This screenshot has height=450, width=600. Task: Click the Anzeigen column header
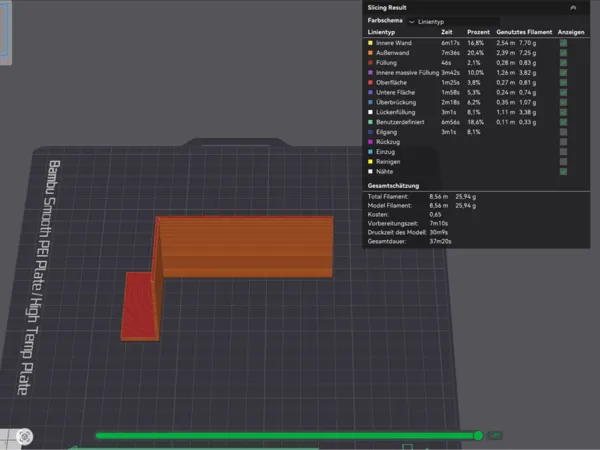[571, 32]
